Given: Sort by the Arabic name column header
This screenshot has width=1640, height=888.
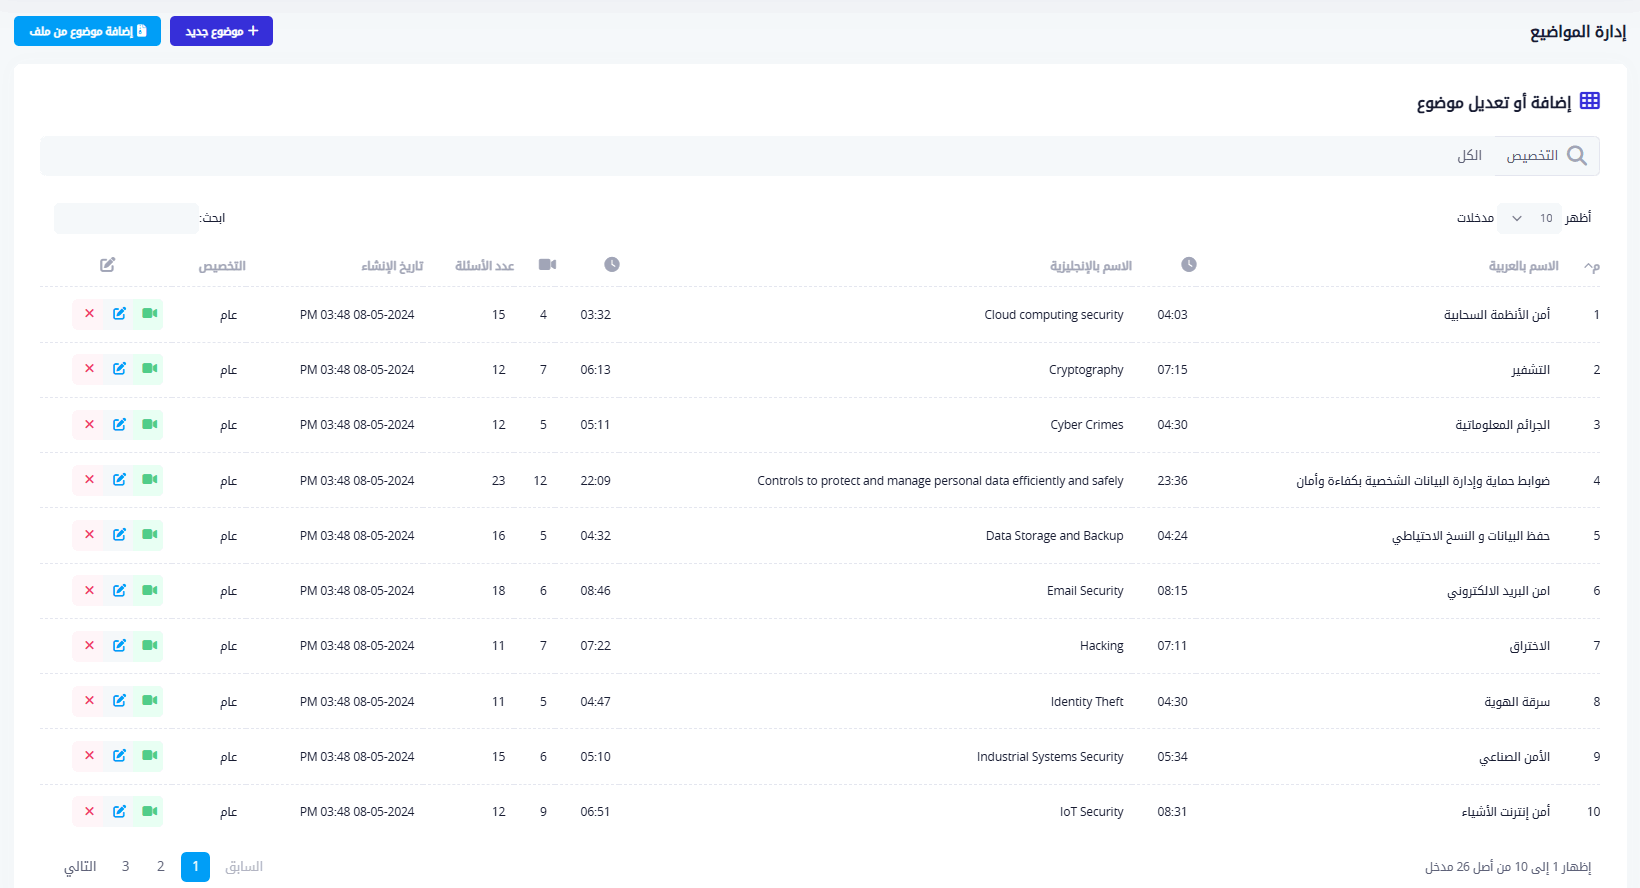Looking at the screenshot, I should 1522,266.
